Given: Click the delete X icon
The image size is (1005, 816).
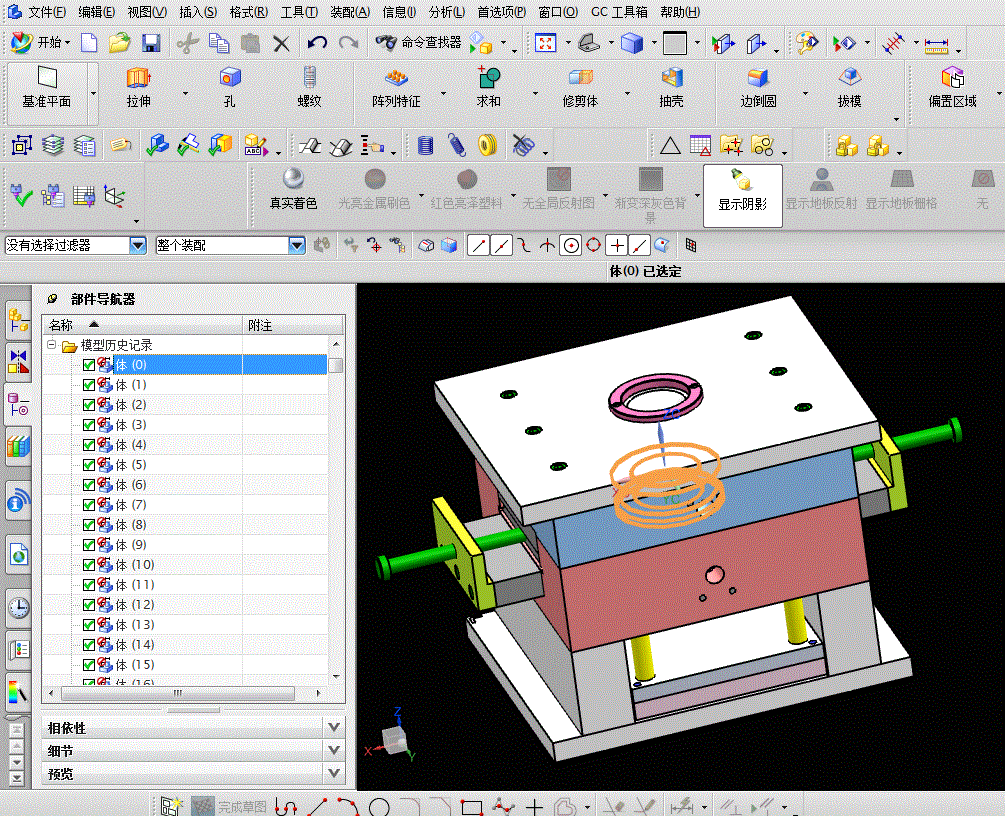Looking at the screenshot, I should (x=281, y=43).
